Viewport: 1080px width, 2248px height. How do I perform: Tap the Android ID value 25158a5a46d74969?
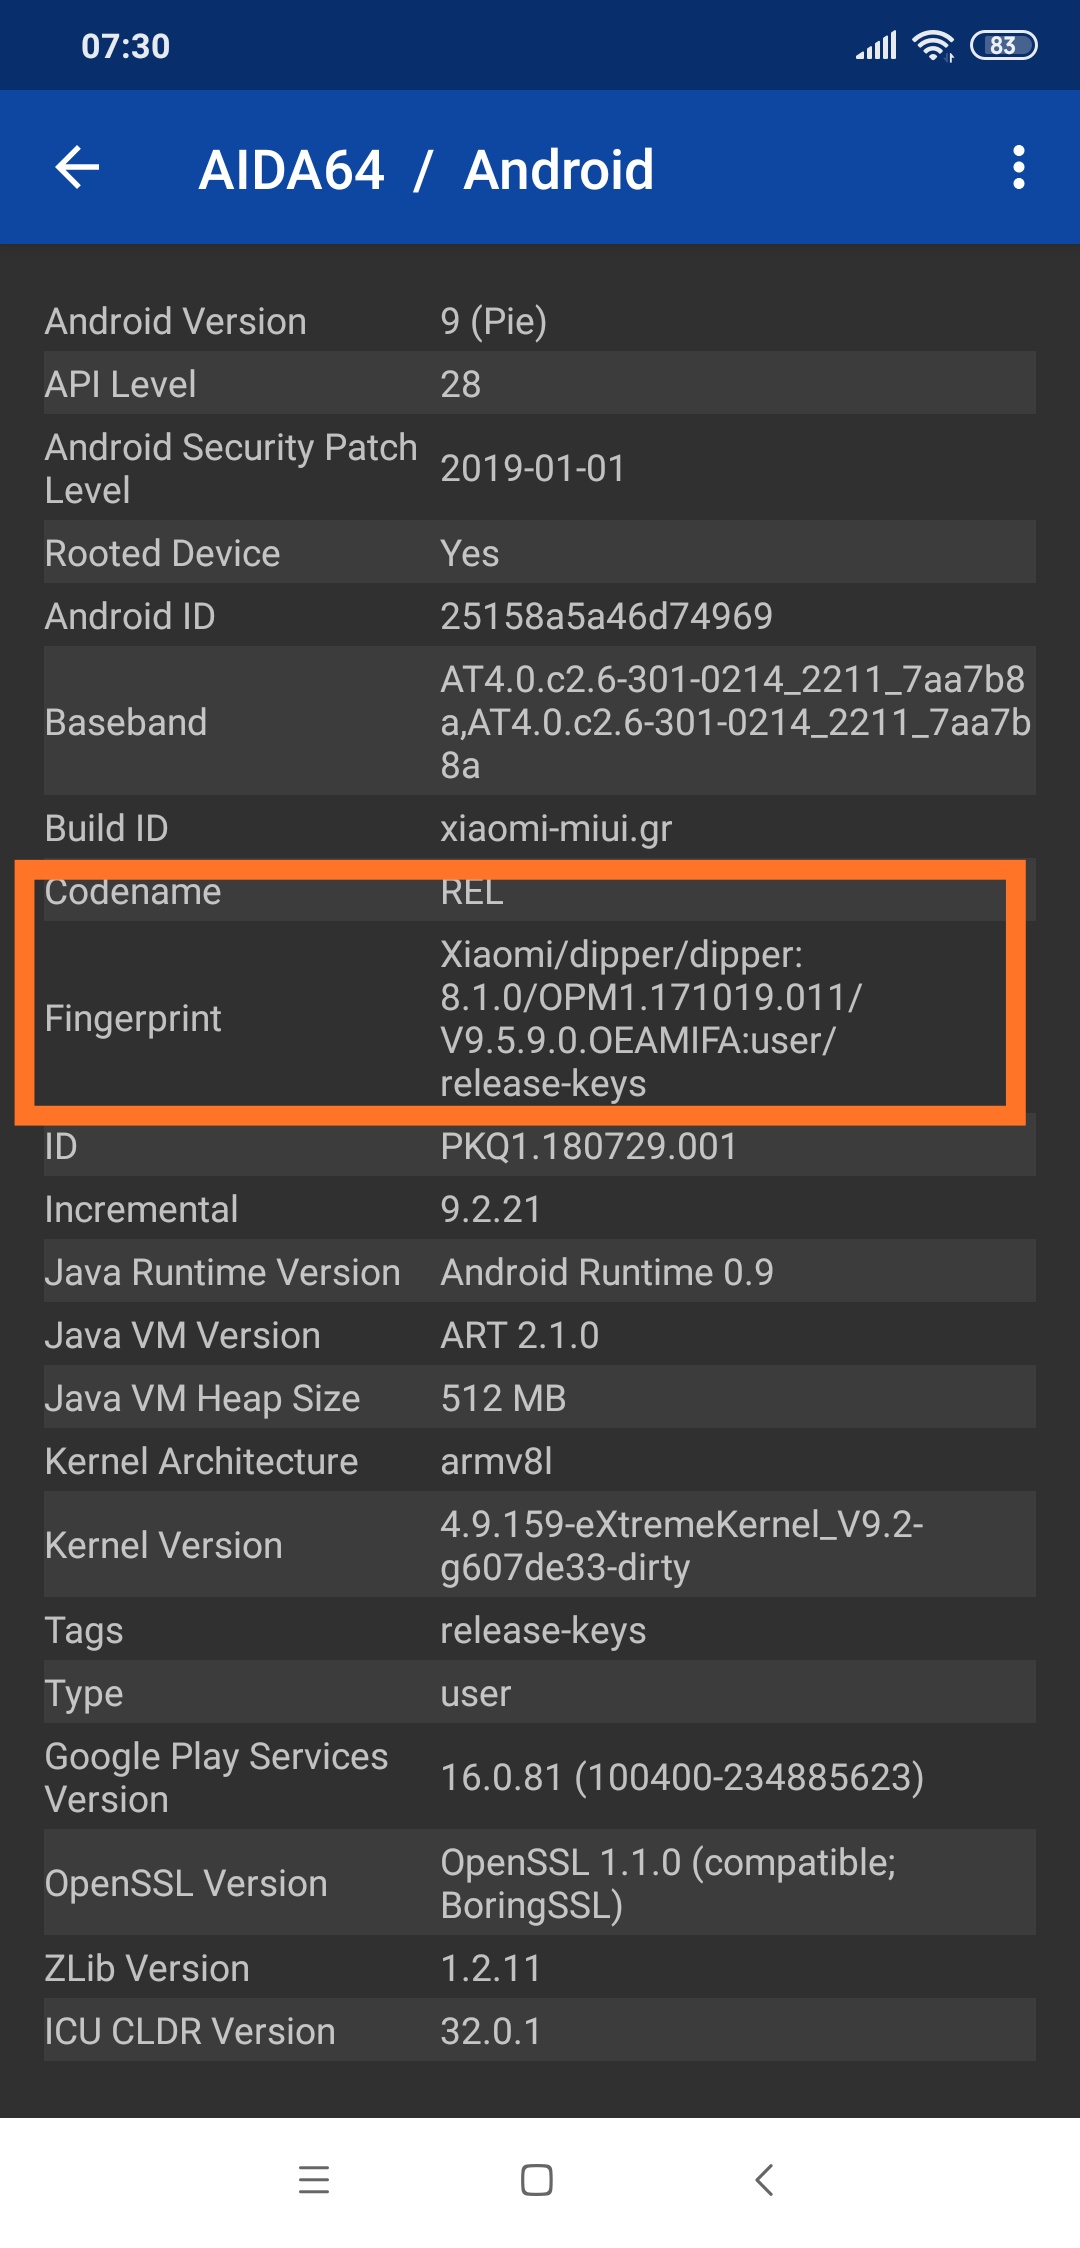click(606, 616)
